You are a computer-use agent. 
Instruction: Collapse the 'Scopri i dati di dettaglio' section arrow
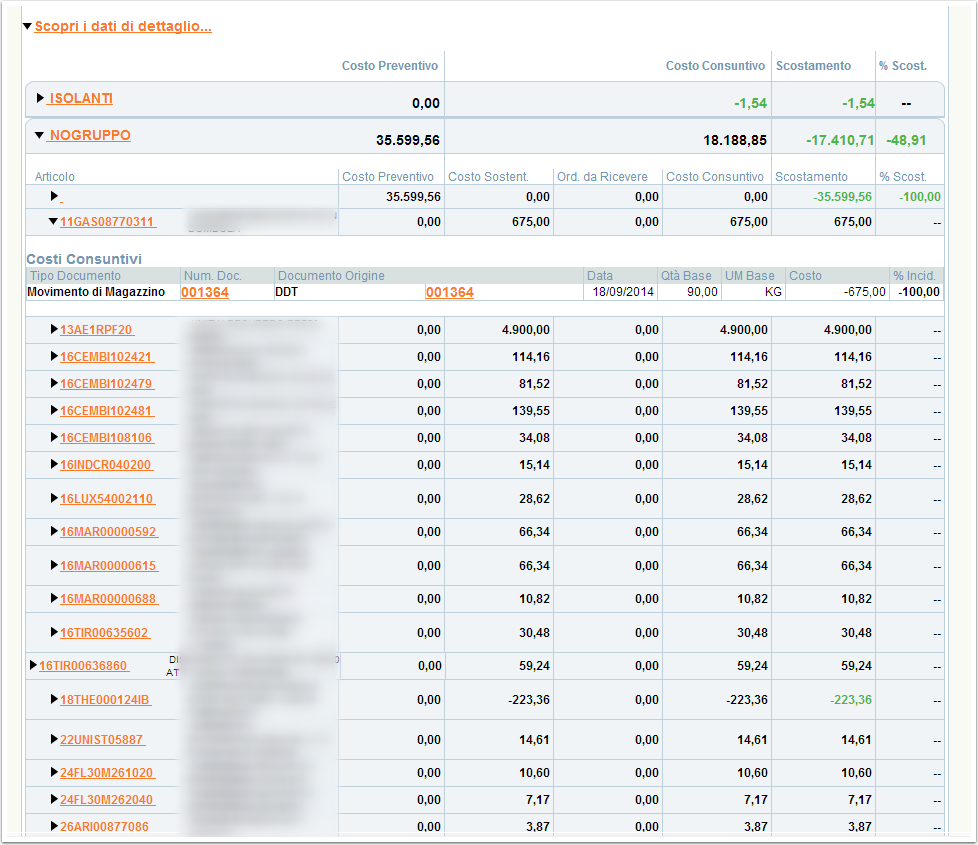[27, 27]
